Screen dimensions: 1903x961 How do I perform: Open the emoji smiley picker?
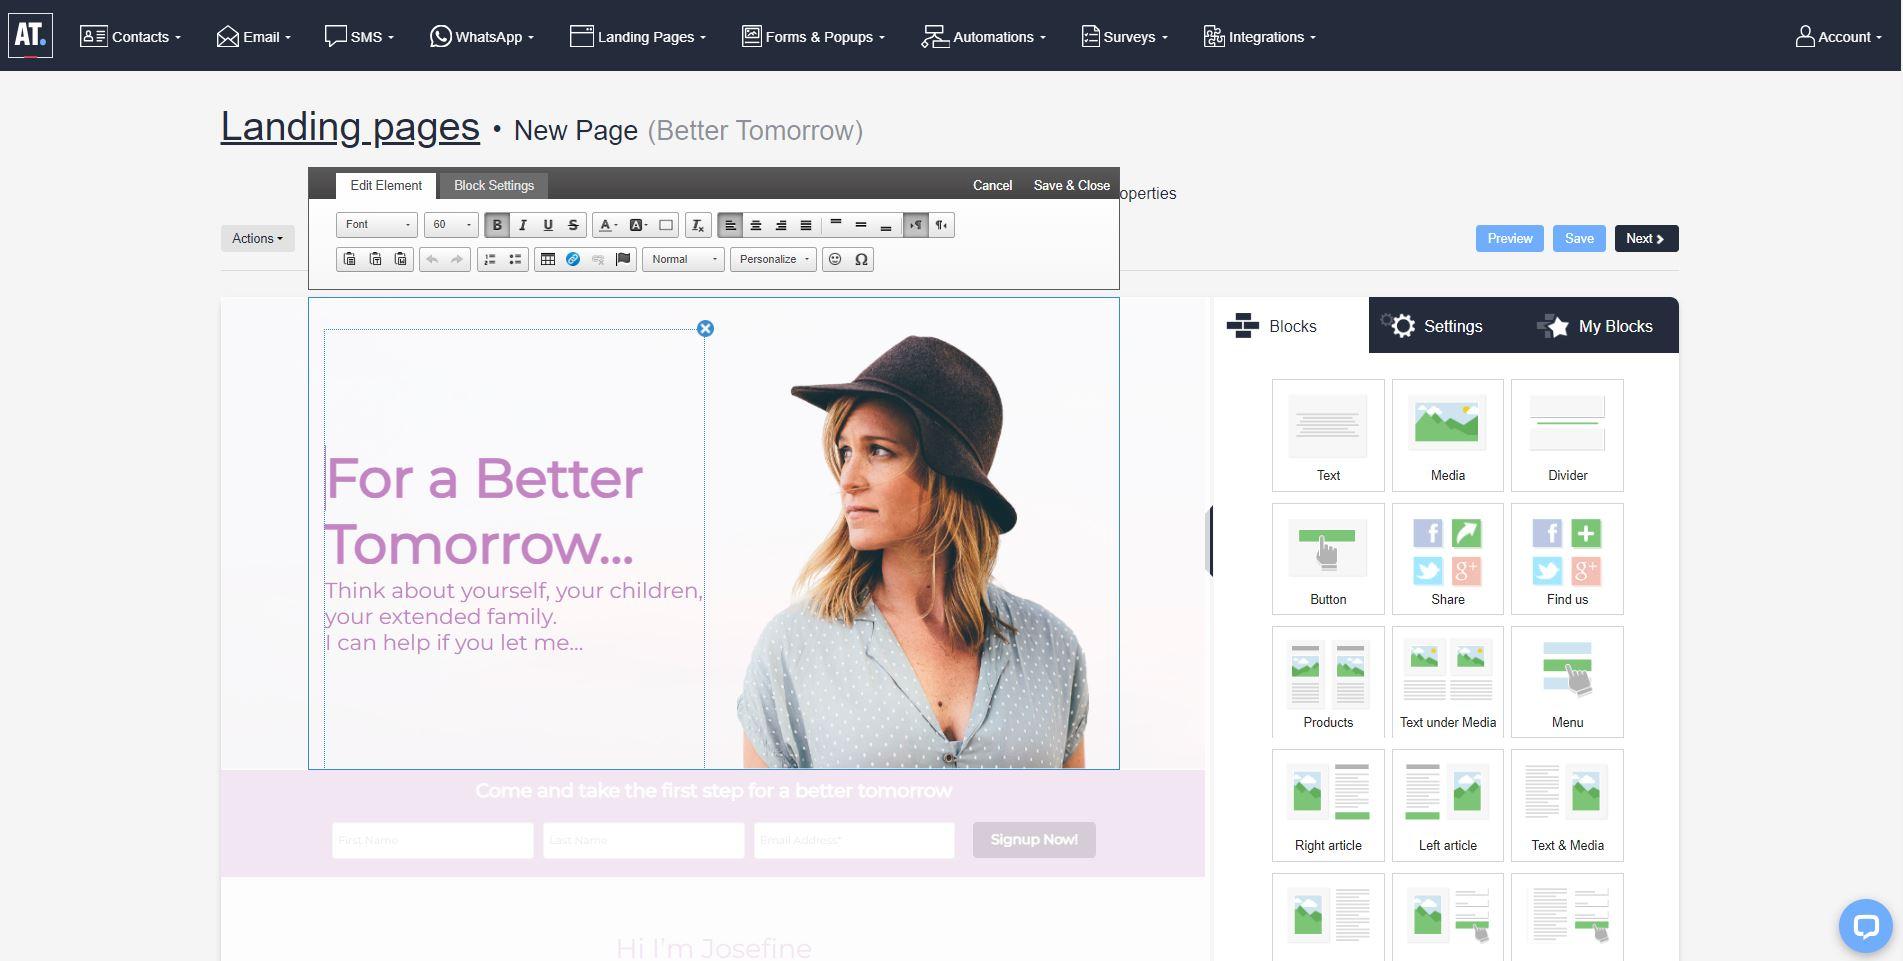tap(835, 260)
